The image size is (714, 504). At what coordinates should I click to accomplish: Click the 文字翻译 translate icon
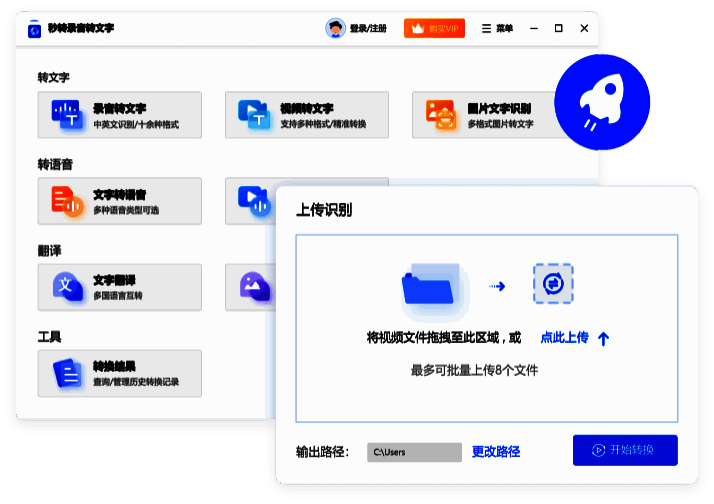[68, 287]
